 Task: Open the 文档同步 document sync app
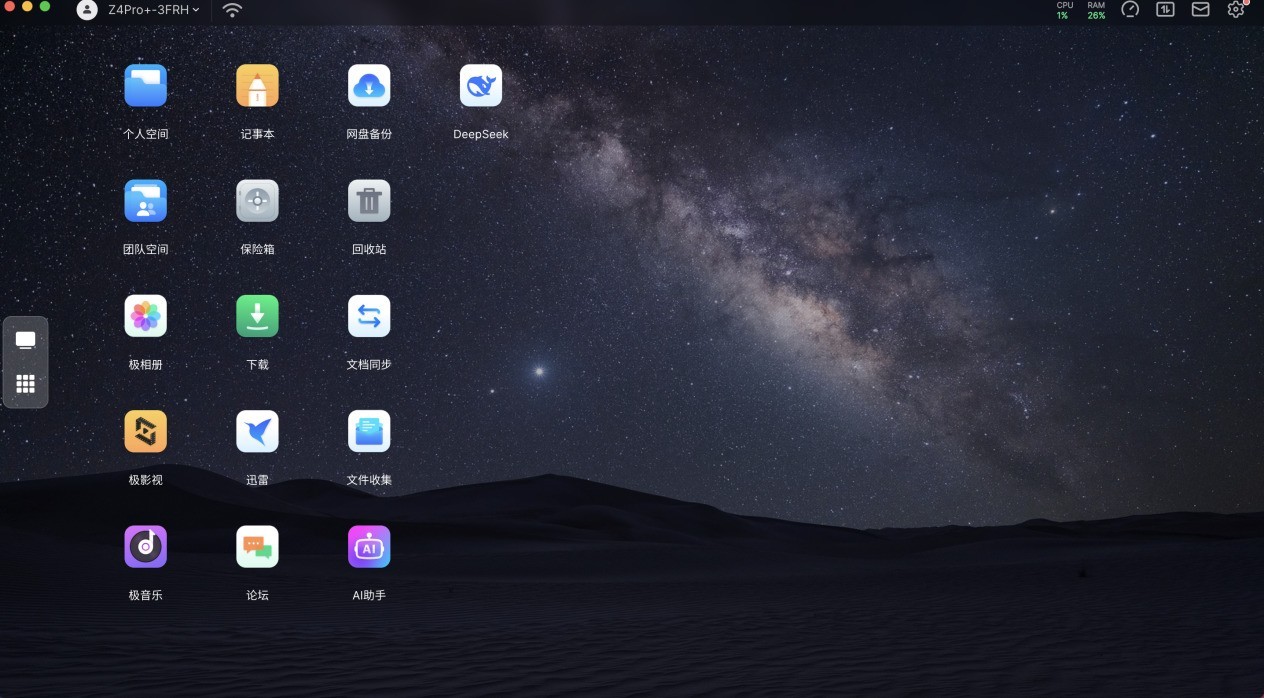click(369, 316)
